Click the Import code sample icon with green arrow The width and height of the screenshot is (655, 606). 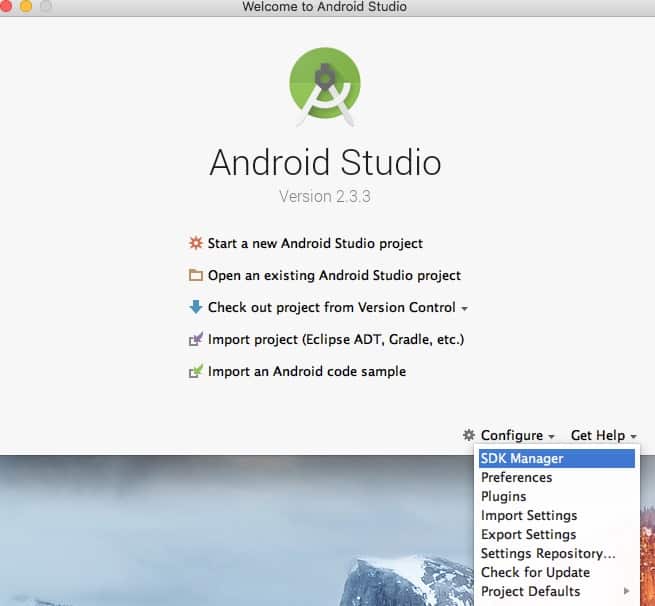tap(195, 371)
